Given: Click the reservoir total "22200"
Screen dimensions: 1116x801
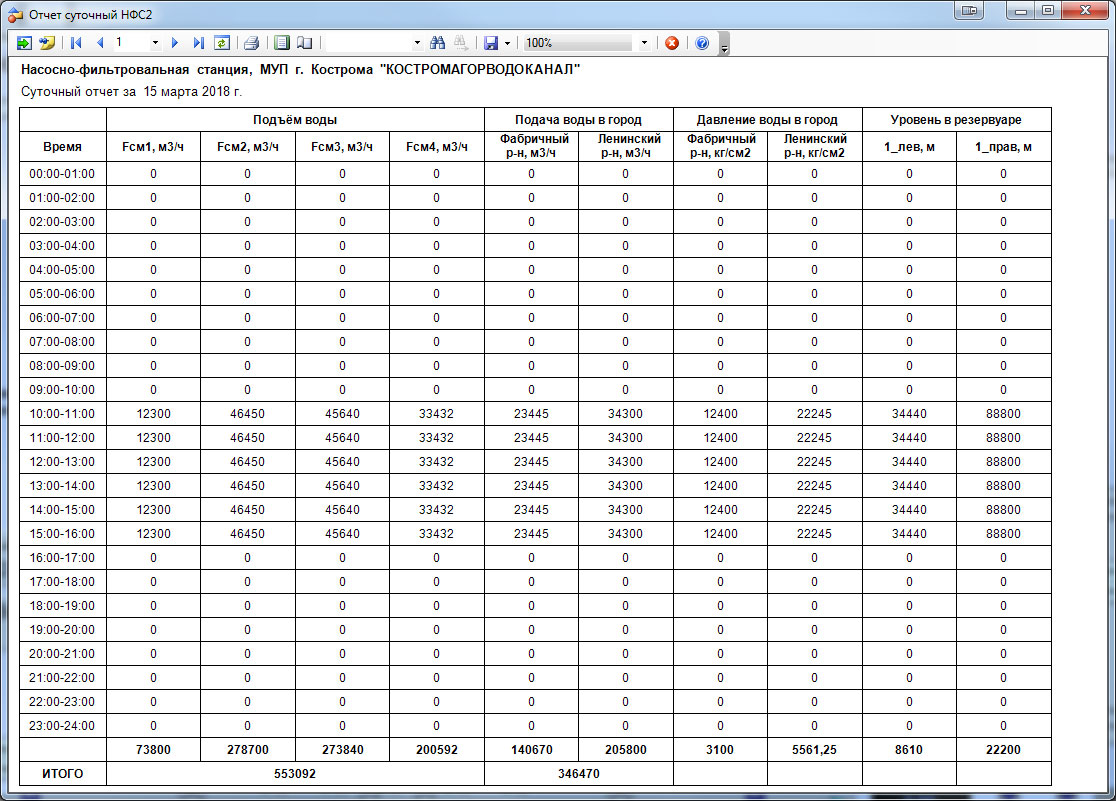Looking at the screenshot, I should tap(1004, 750).
